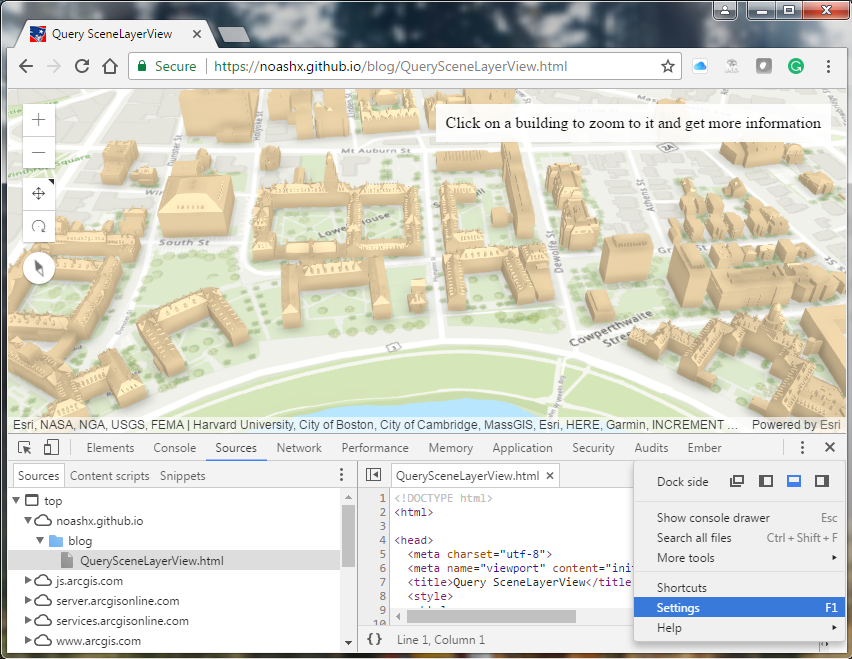852x659 pixels.
Task: Dock DevTools to the bottom
Action: 794,481
